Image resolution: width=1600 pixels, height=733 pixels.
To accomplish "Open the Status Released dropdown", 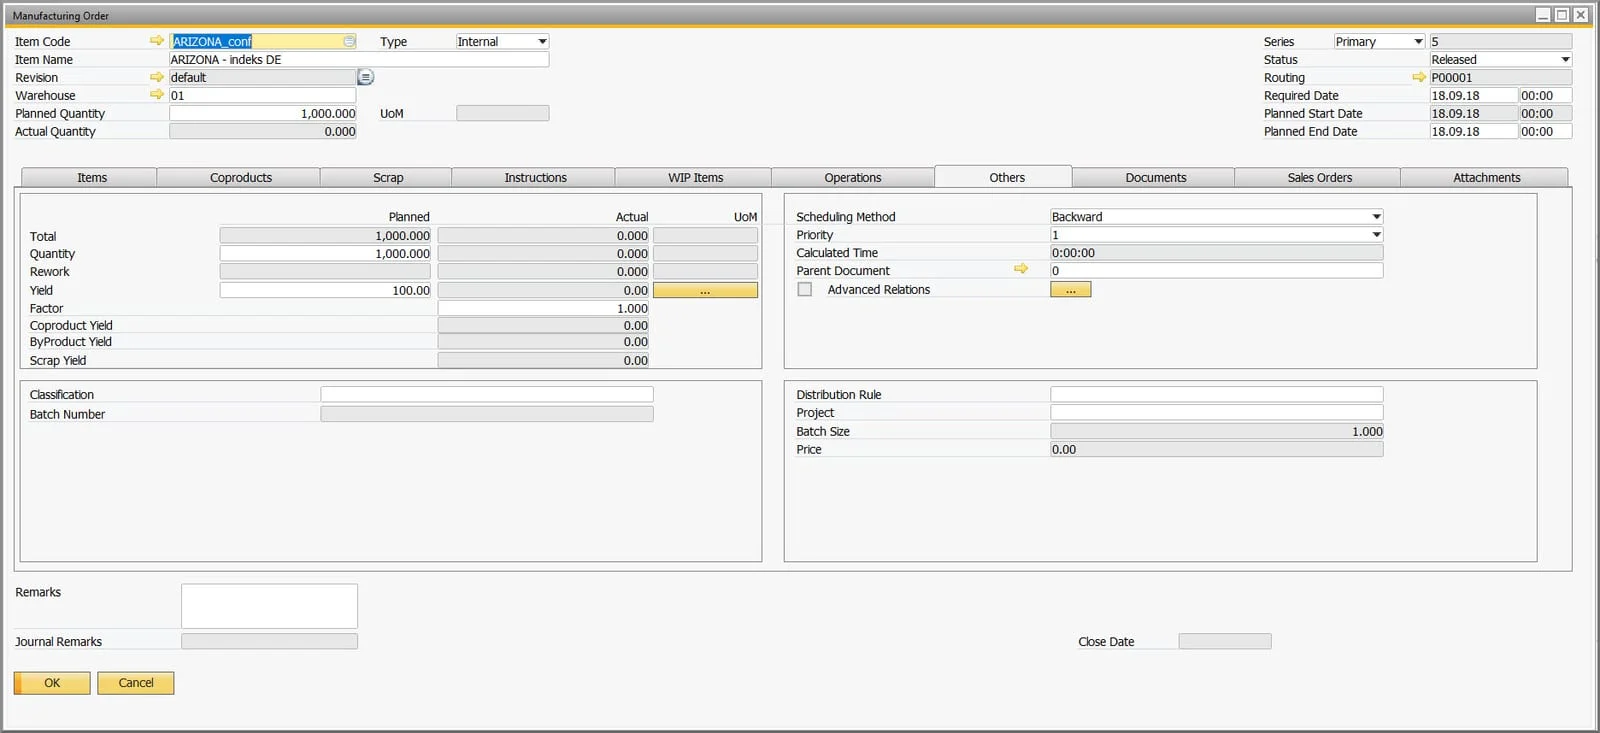I will point(1501,59).
